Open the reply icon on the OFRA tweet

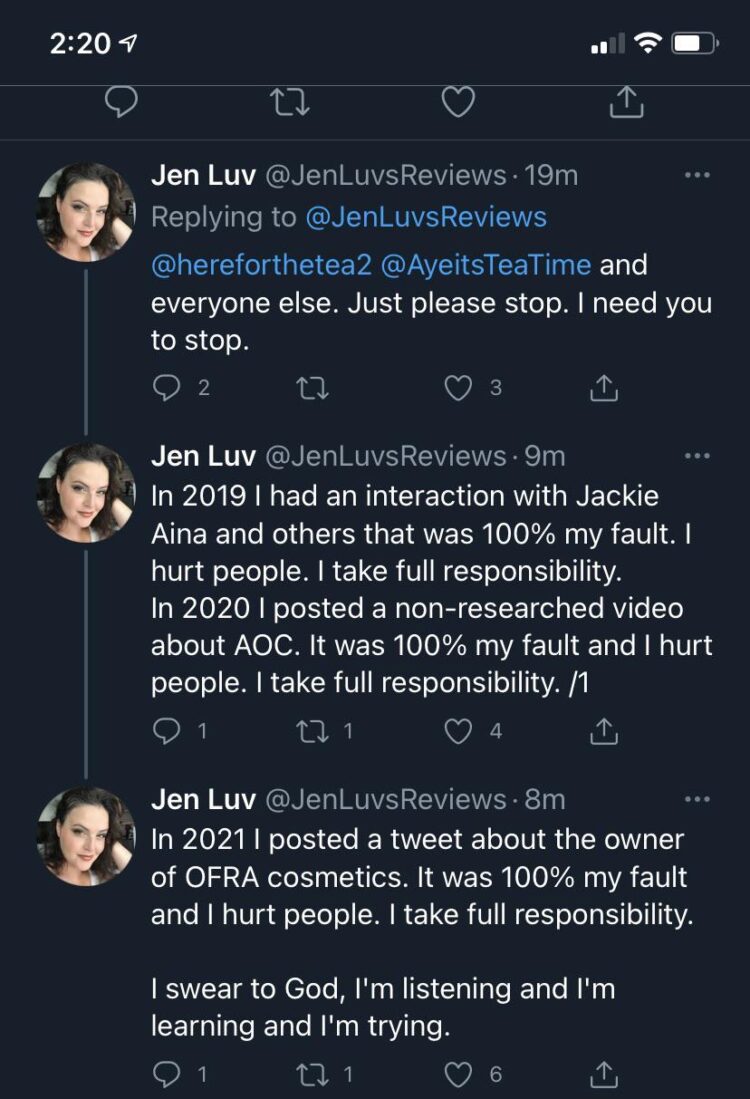point(167,1074)
